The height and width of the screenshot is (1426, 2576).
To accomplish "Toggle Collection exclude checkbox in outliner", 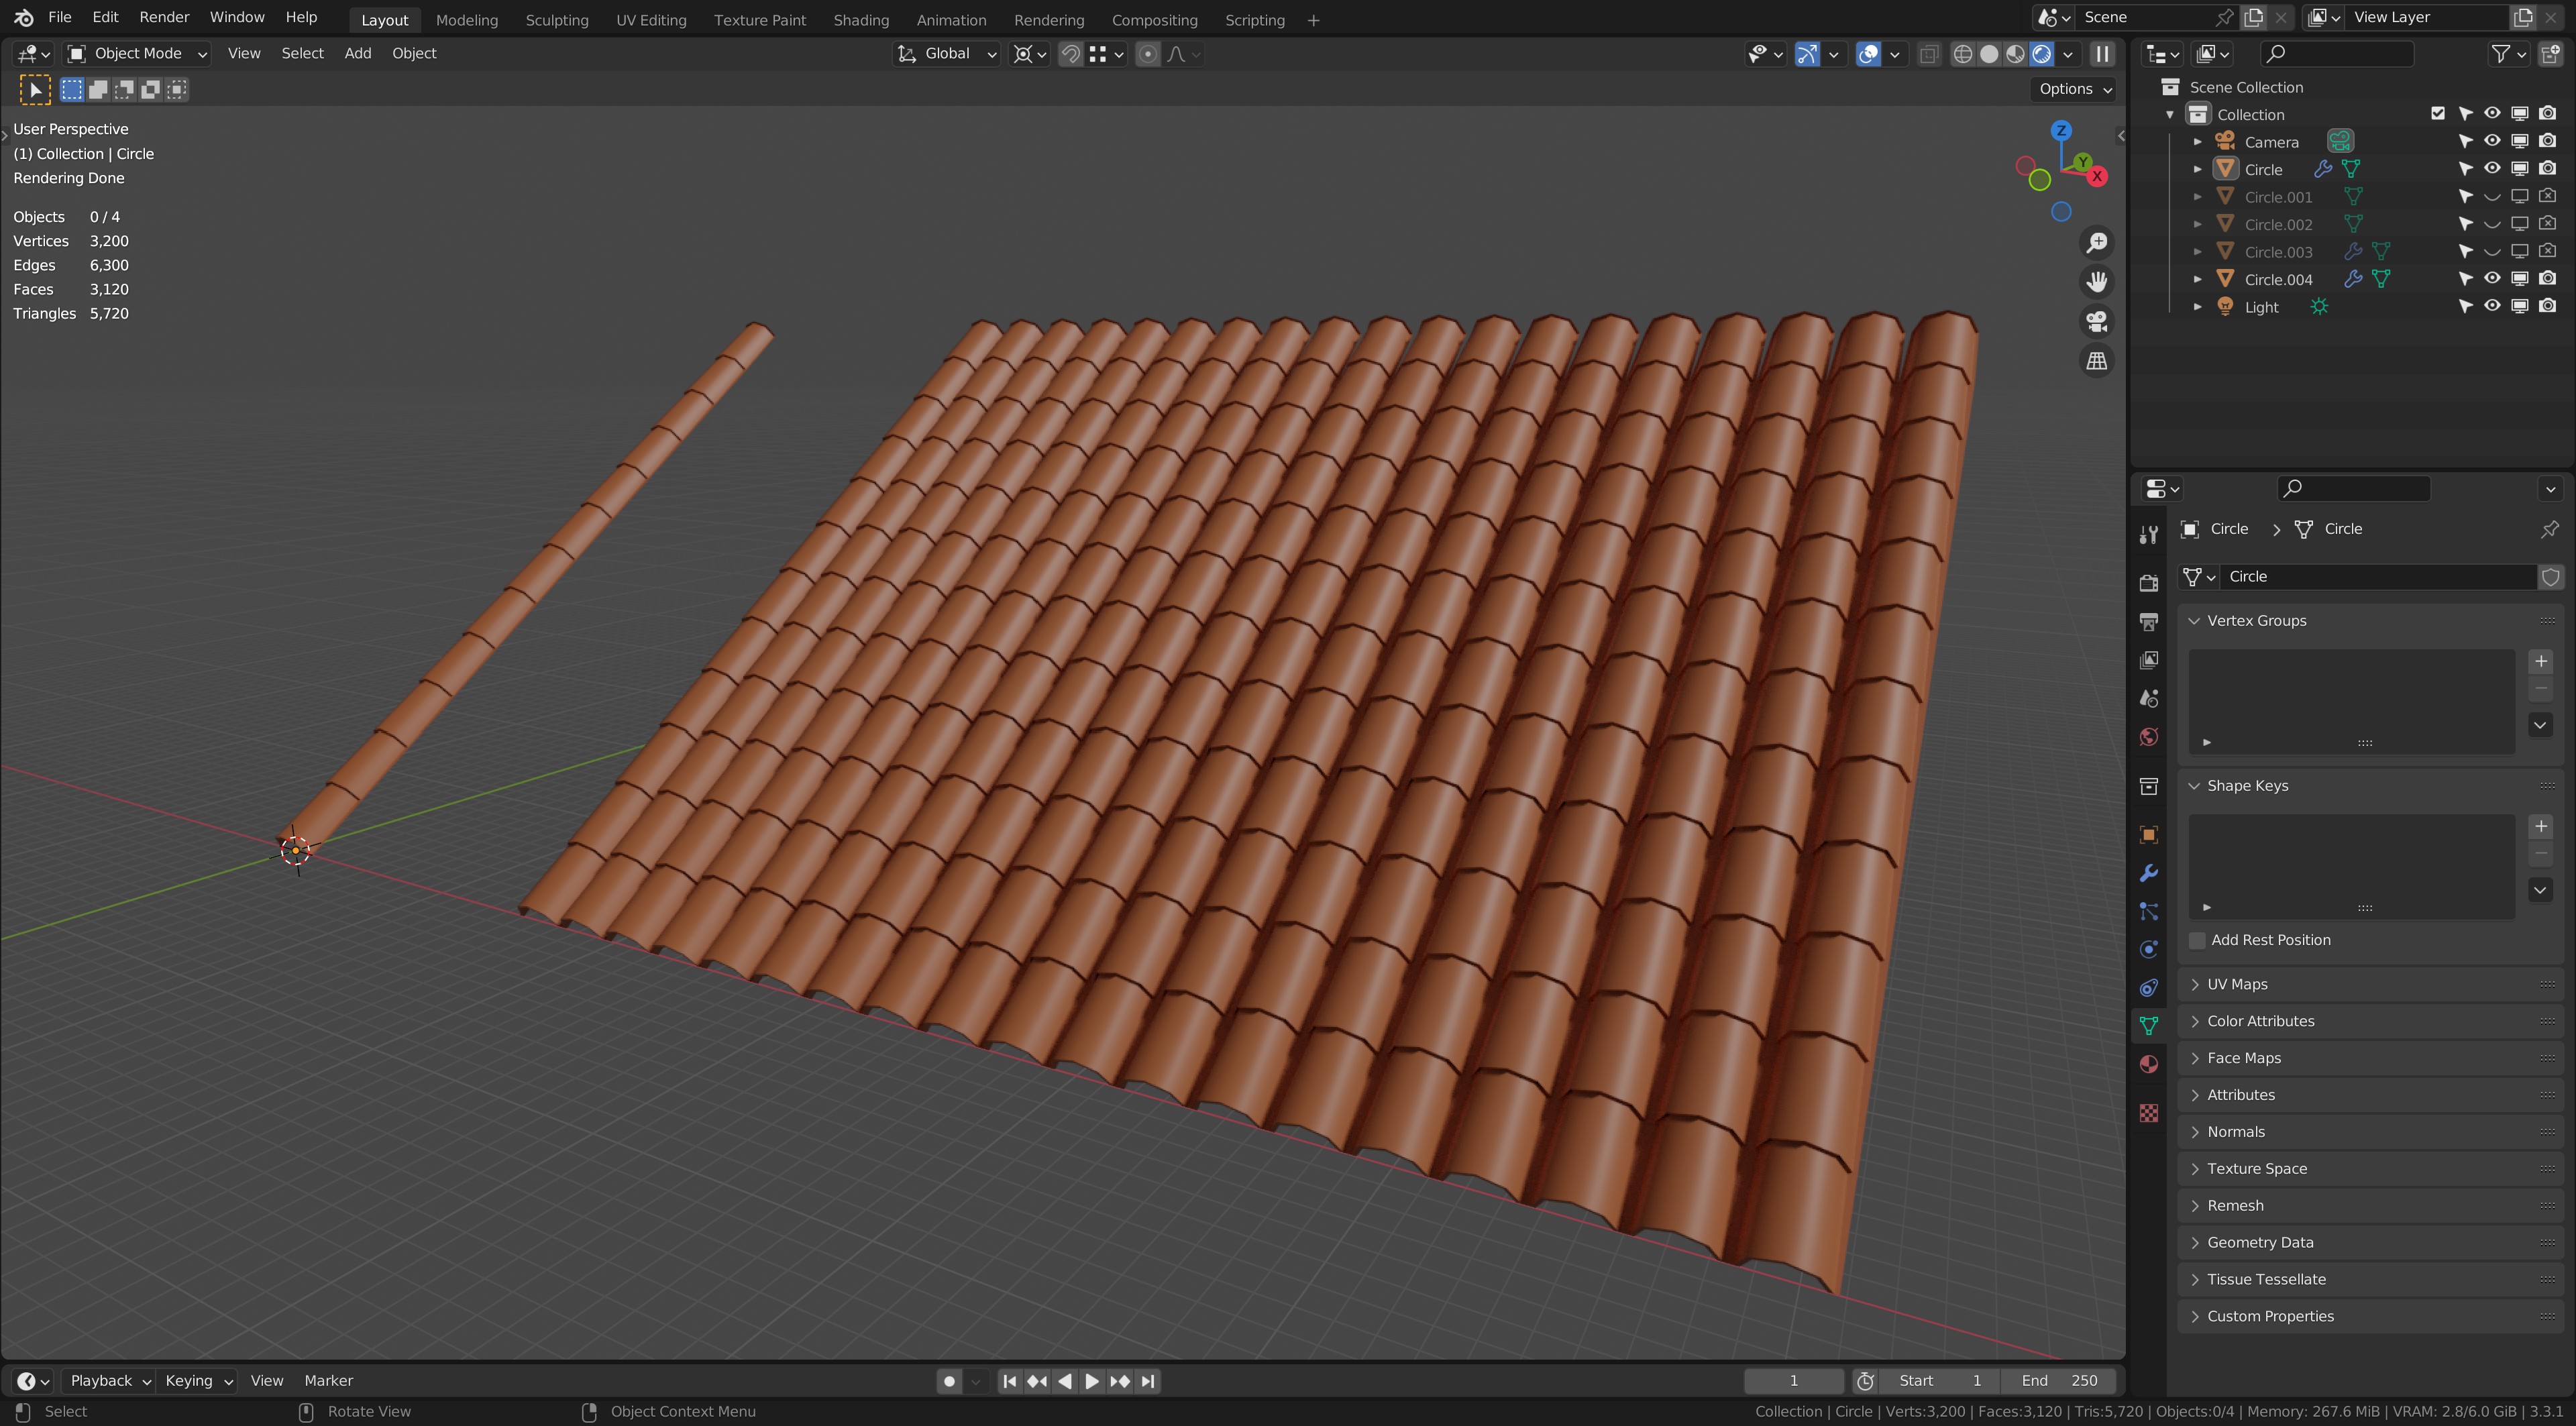I will click(x=2438, y=114).
